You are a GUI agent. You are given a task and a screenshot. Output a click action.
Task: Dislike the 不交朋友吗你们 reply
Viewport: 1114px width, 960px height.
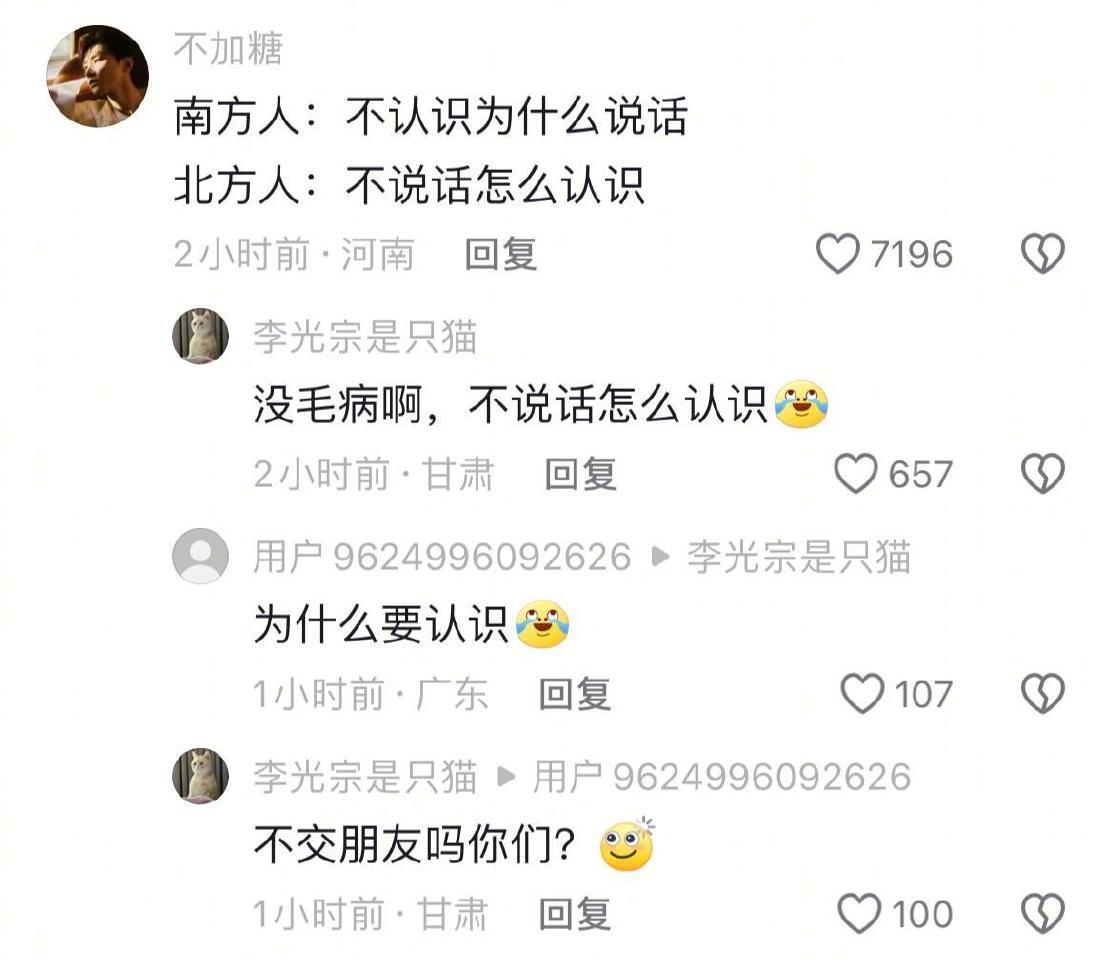(x=1042, y=914)
